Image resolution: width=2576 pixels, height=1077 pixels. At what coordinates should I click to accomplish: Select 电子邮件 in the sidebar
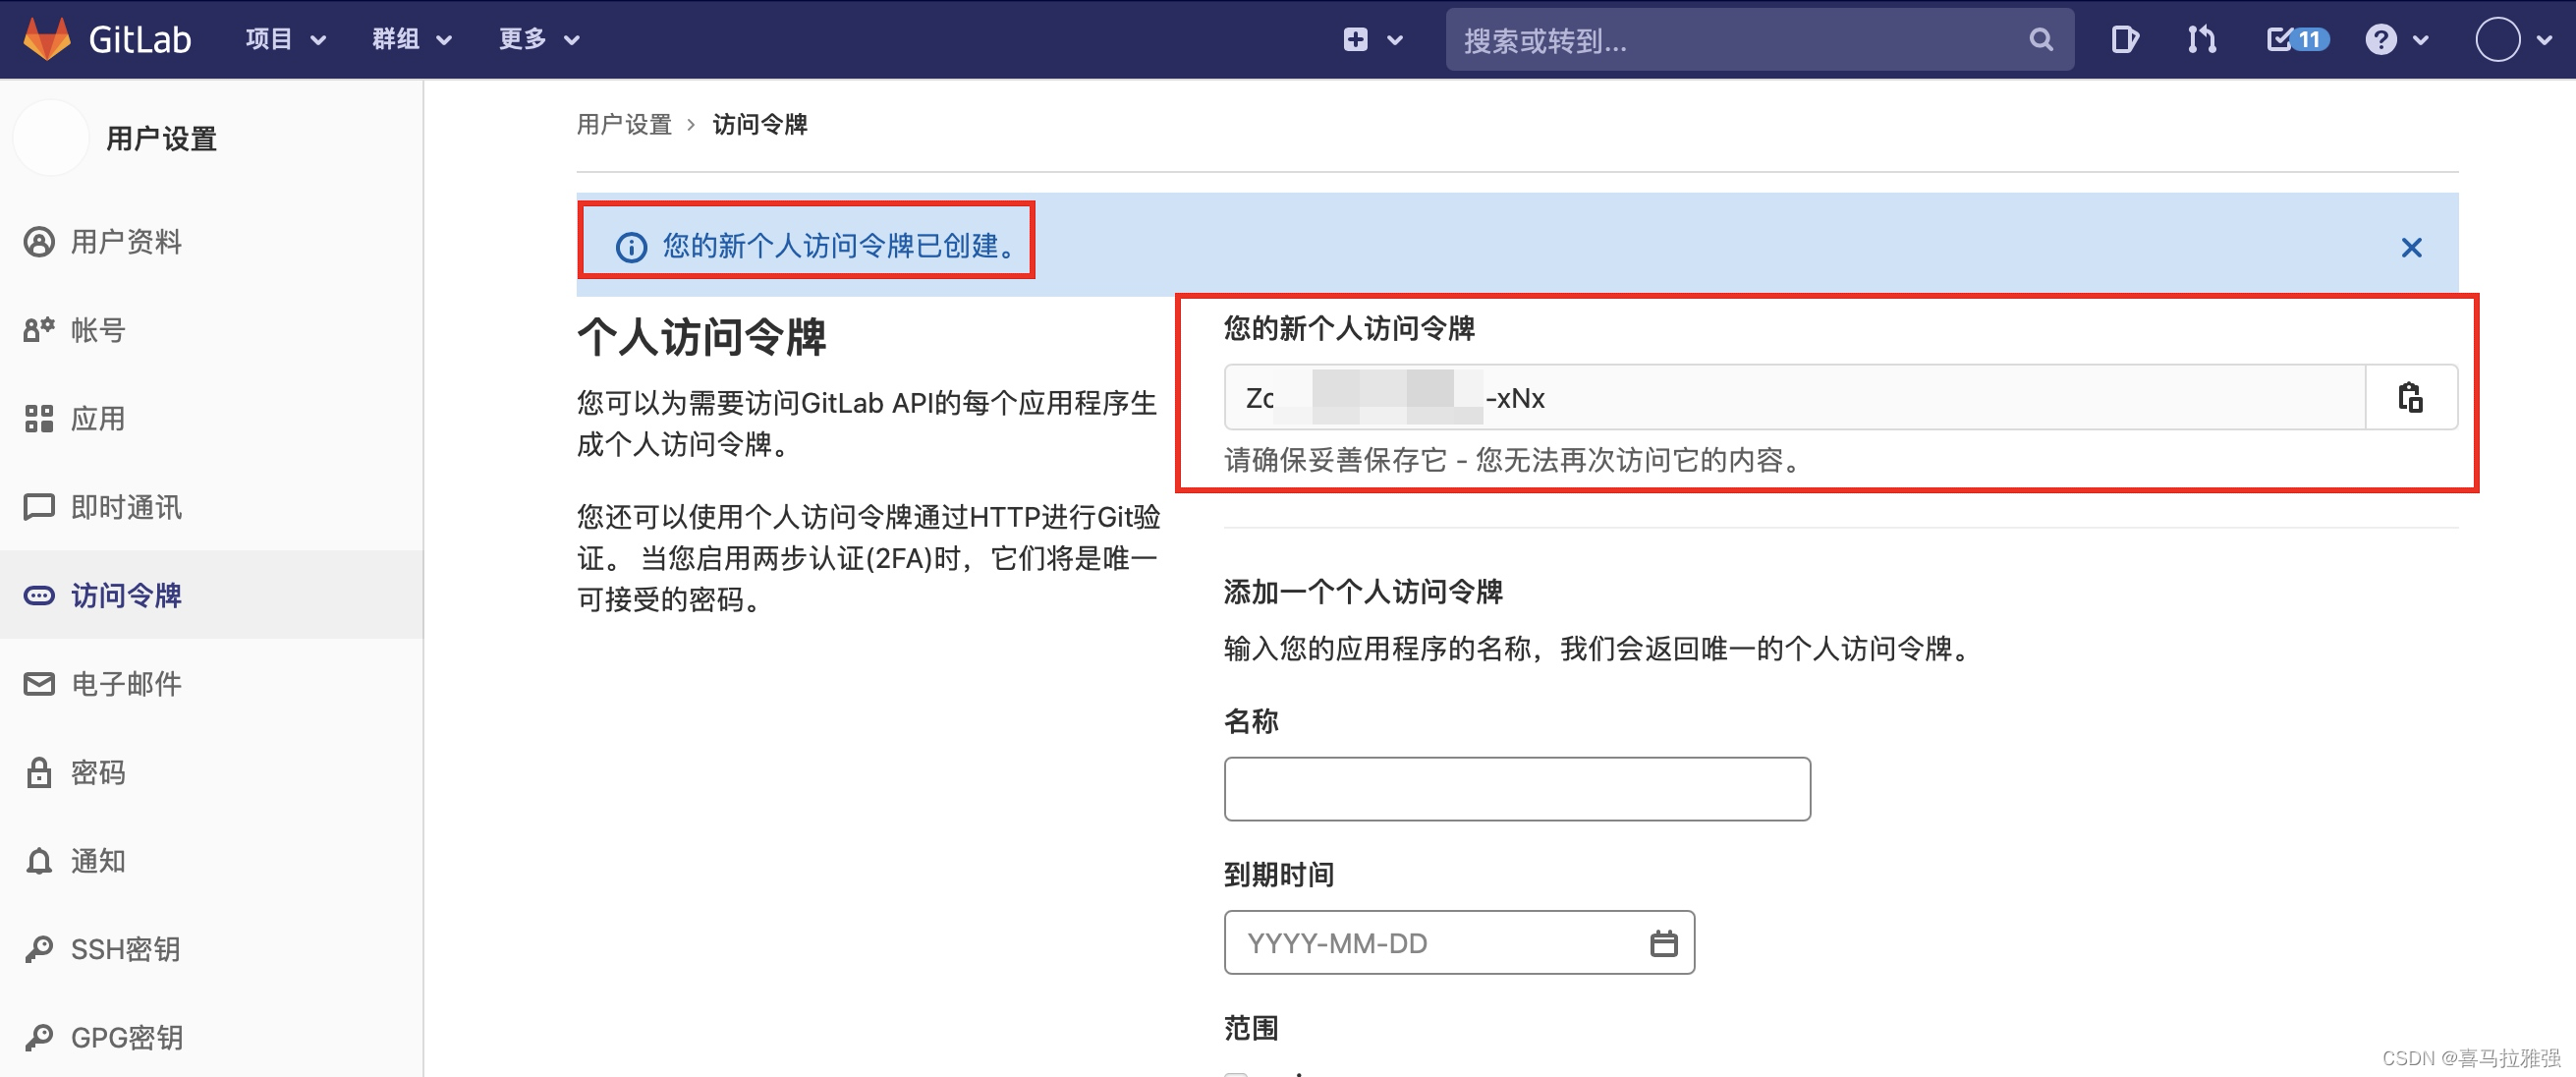tap(125, 684)
